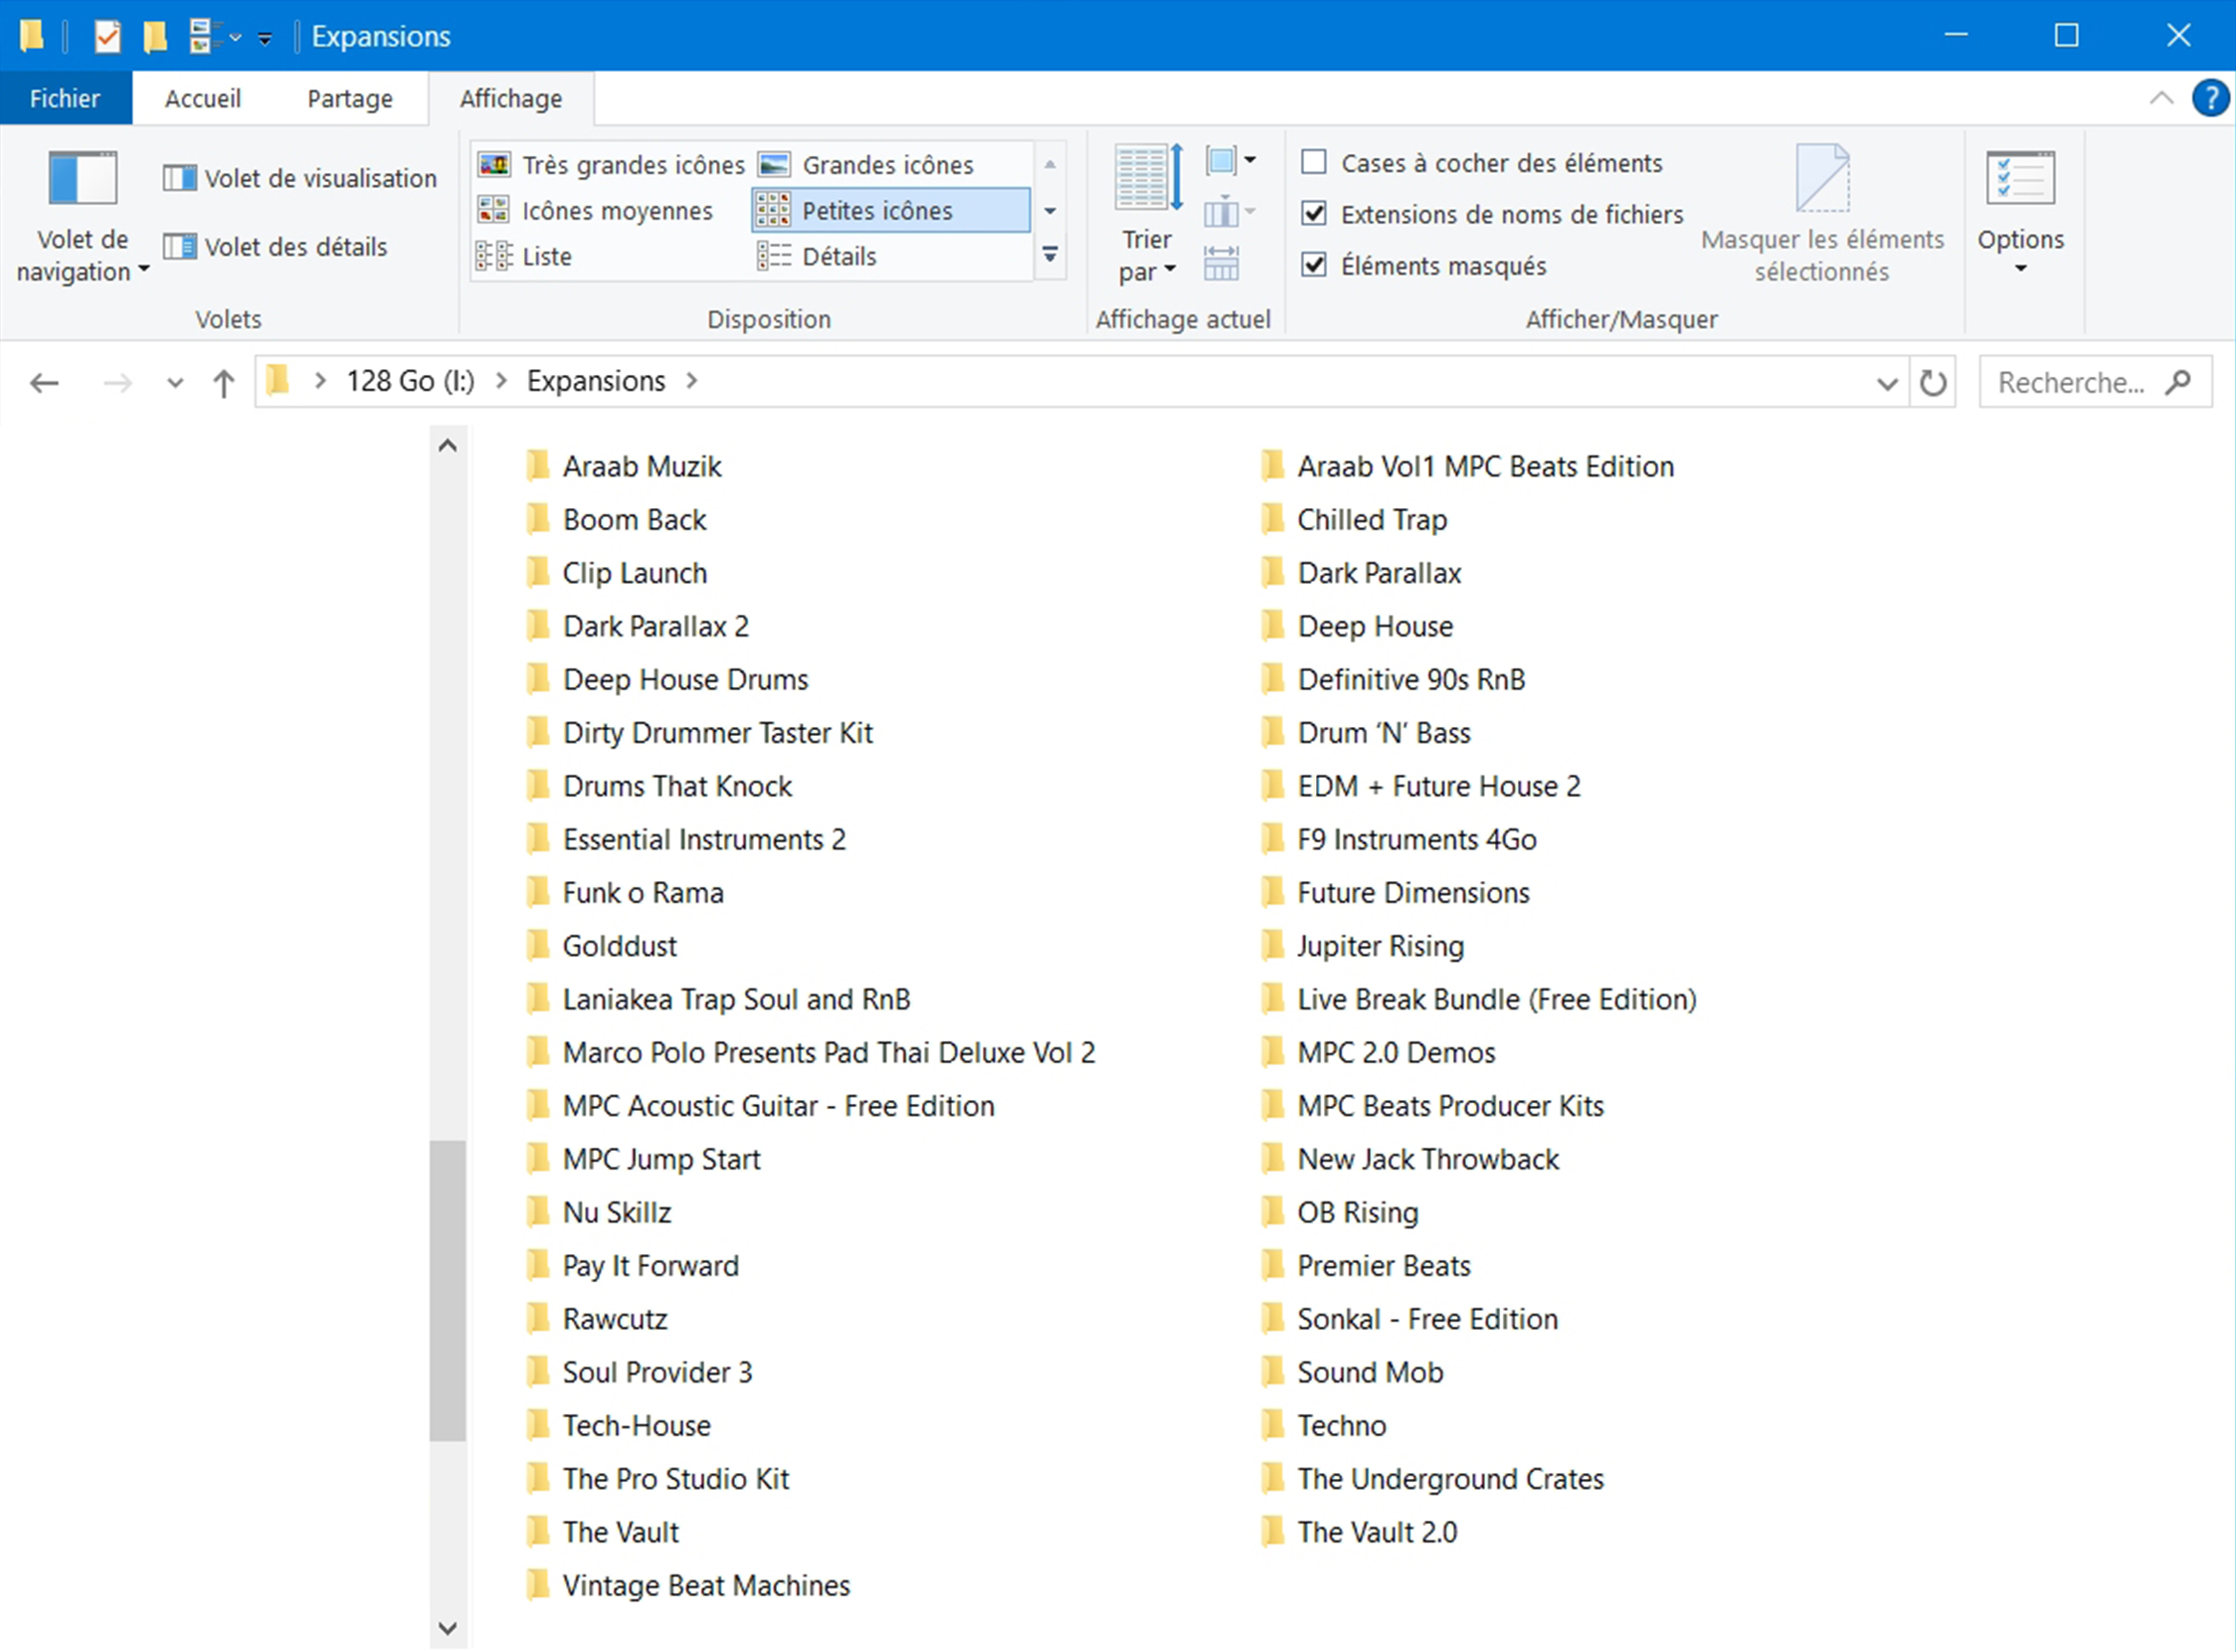The width and height of the screenshot is (2236, 1652).
Task: Expand the layout gallery more arrow
Action: 1050,256
